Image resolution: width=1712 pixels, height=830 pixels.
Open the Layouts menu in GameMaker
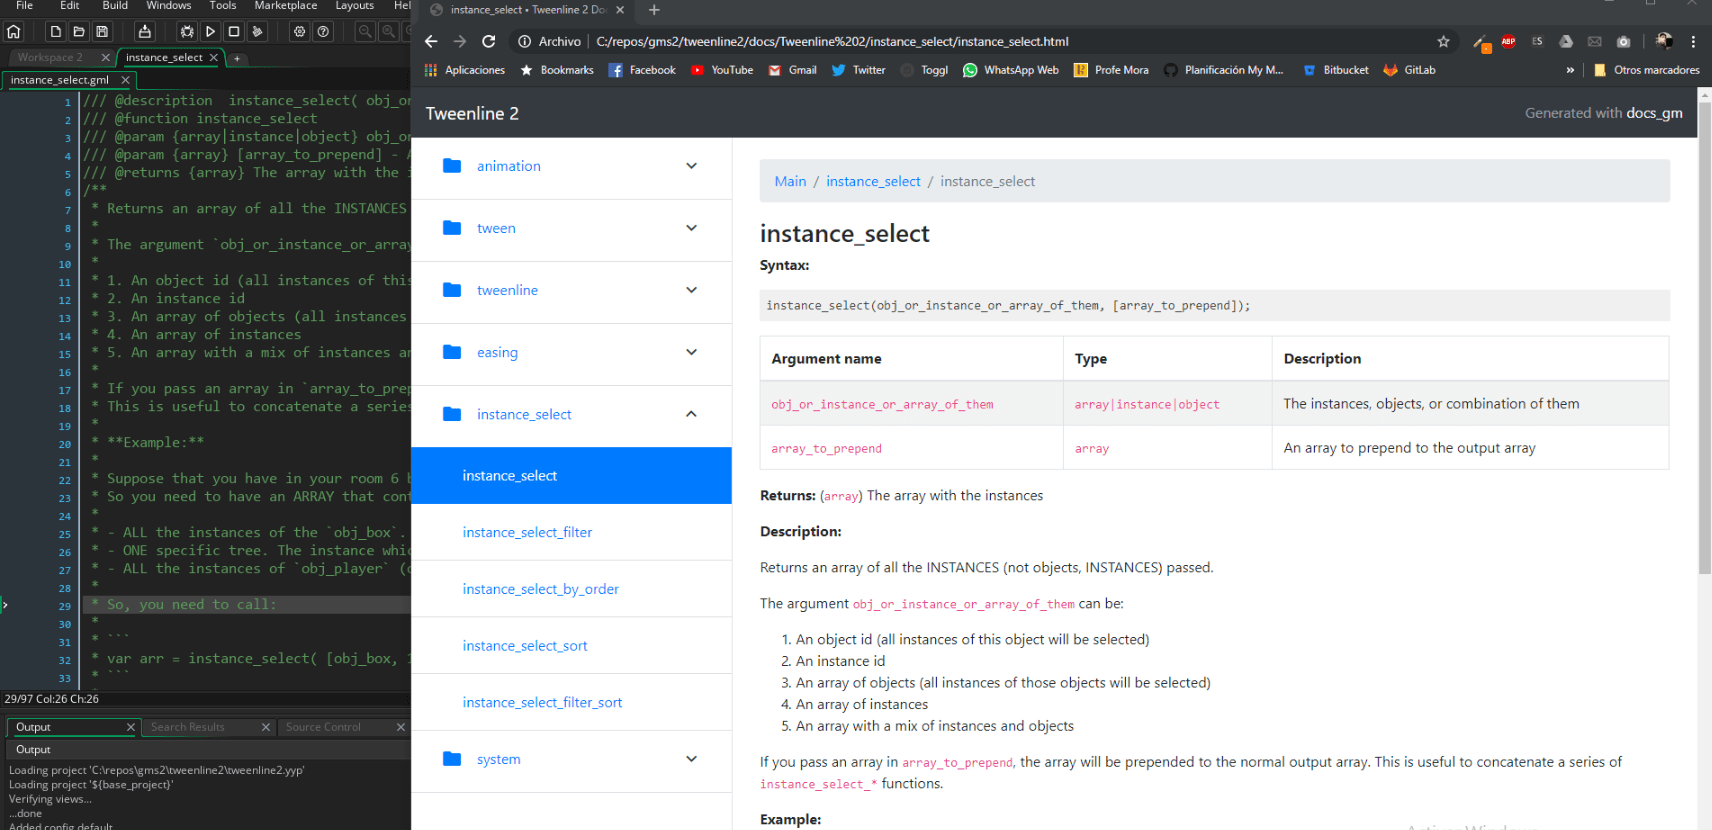pyautogui.click(x=354, y=6)
